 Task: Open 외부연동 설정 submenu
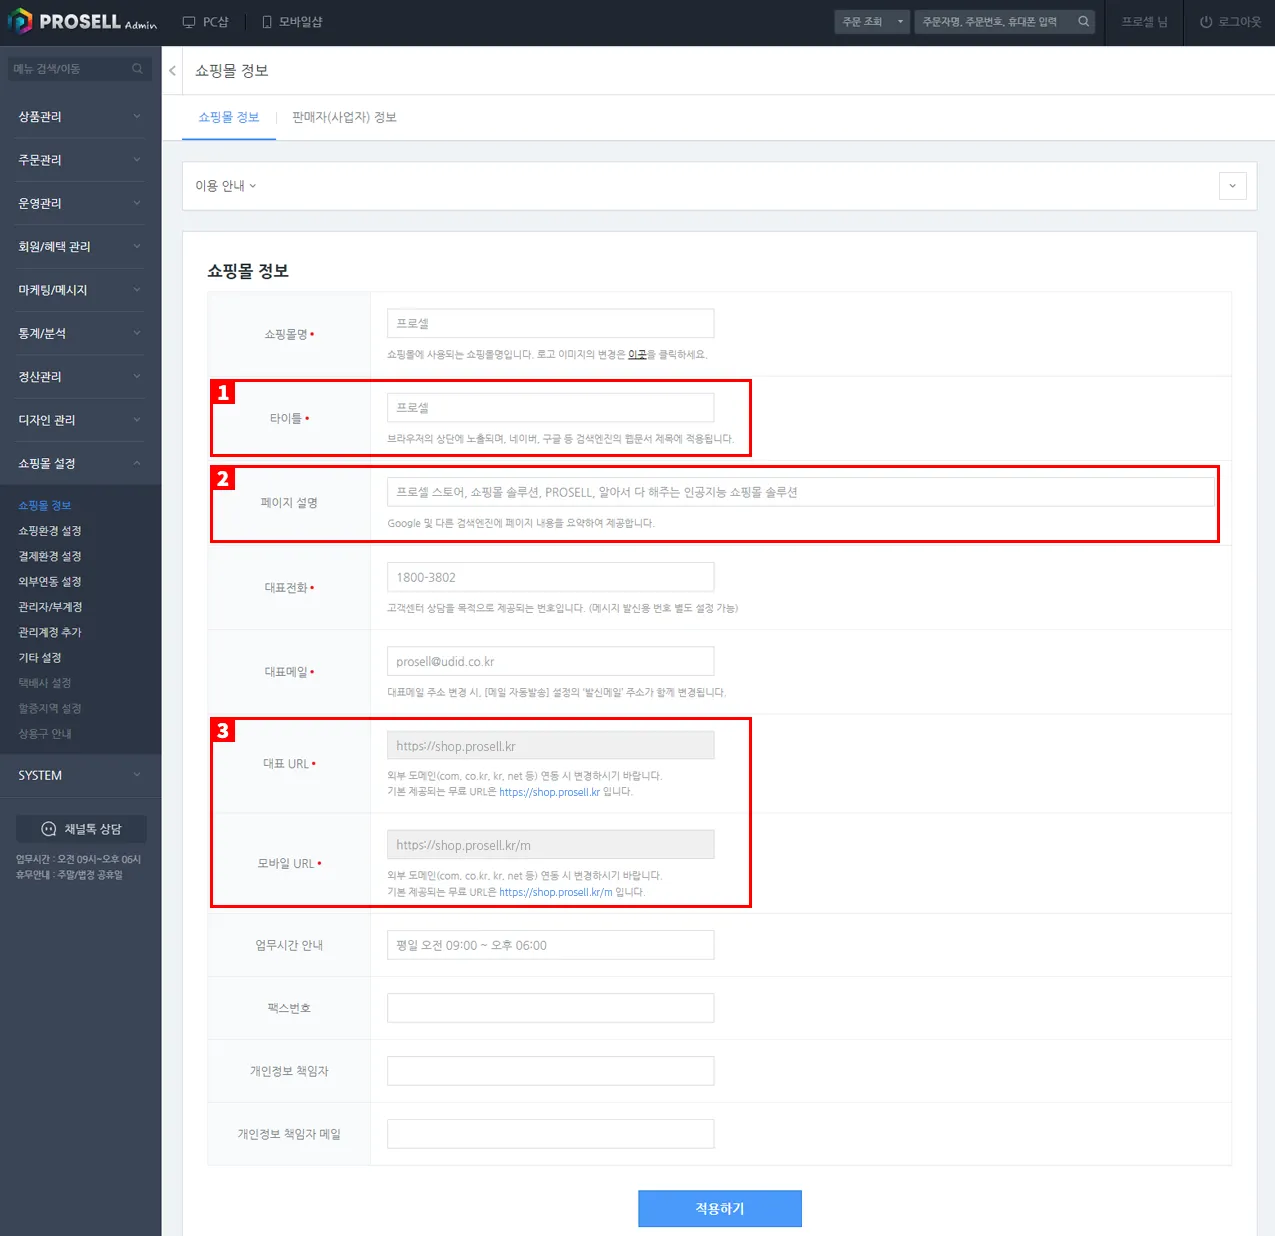50,582
